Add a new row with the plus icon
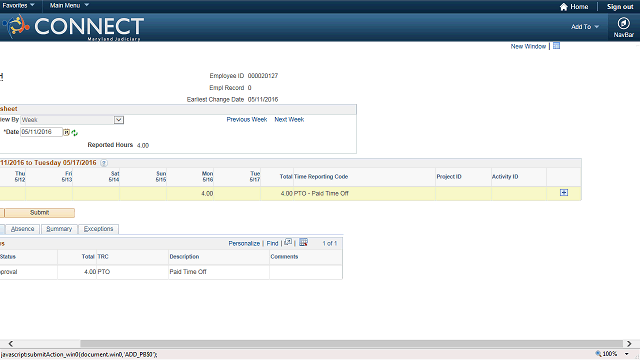The image size is (640, 360). (564, 193)
